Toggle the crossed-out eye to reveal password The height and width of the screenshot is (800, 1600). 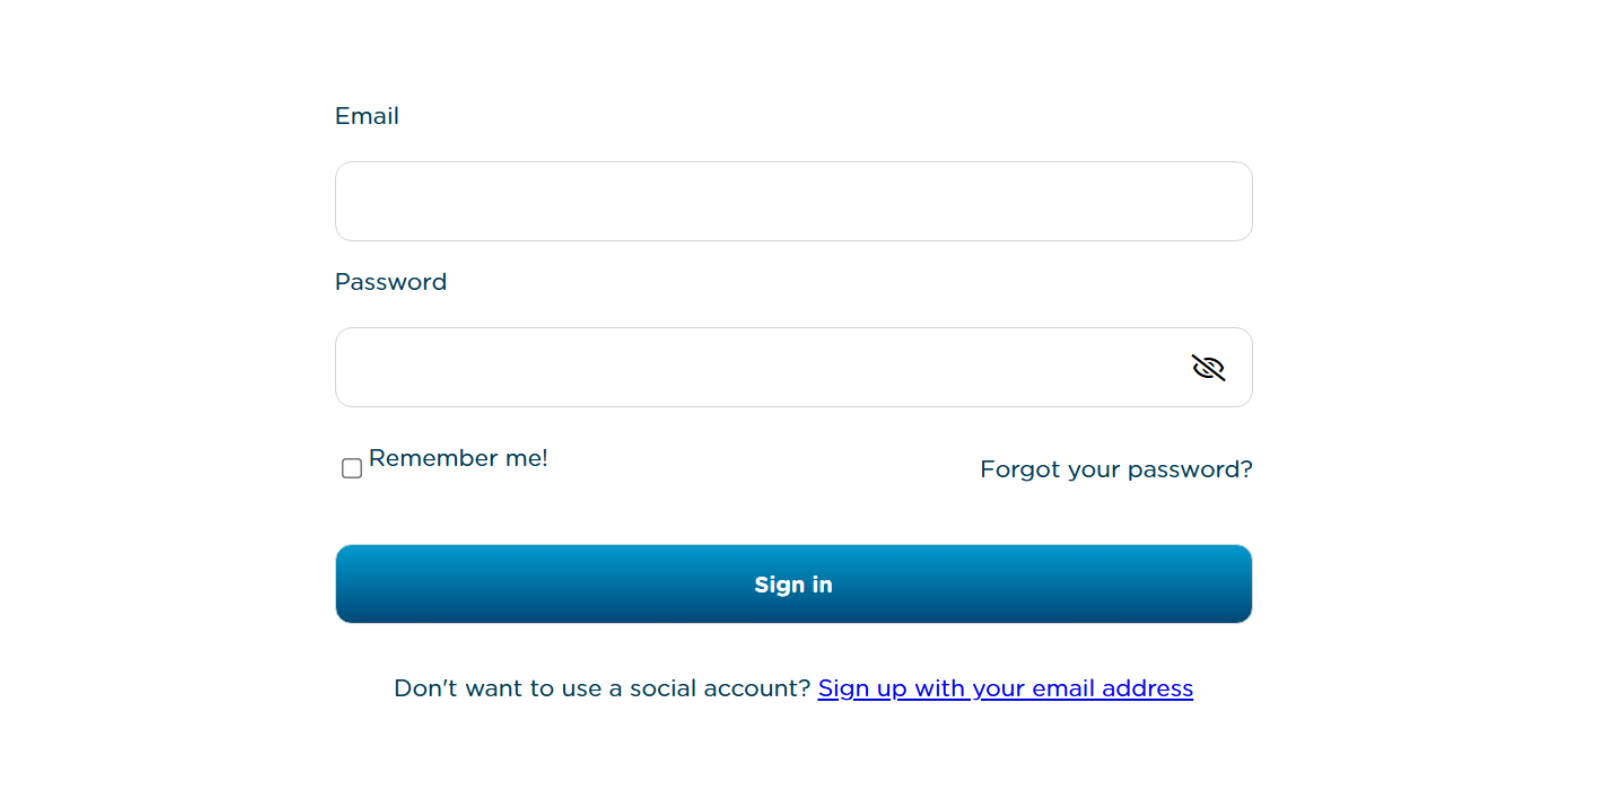click(1208, 367)
